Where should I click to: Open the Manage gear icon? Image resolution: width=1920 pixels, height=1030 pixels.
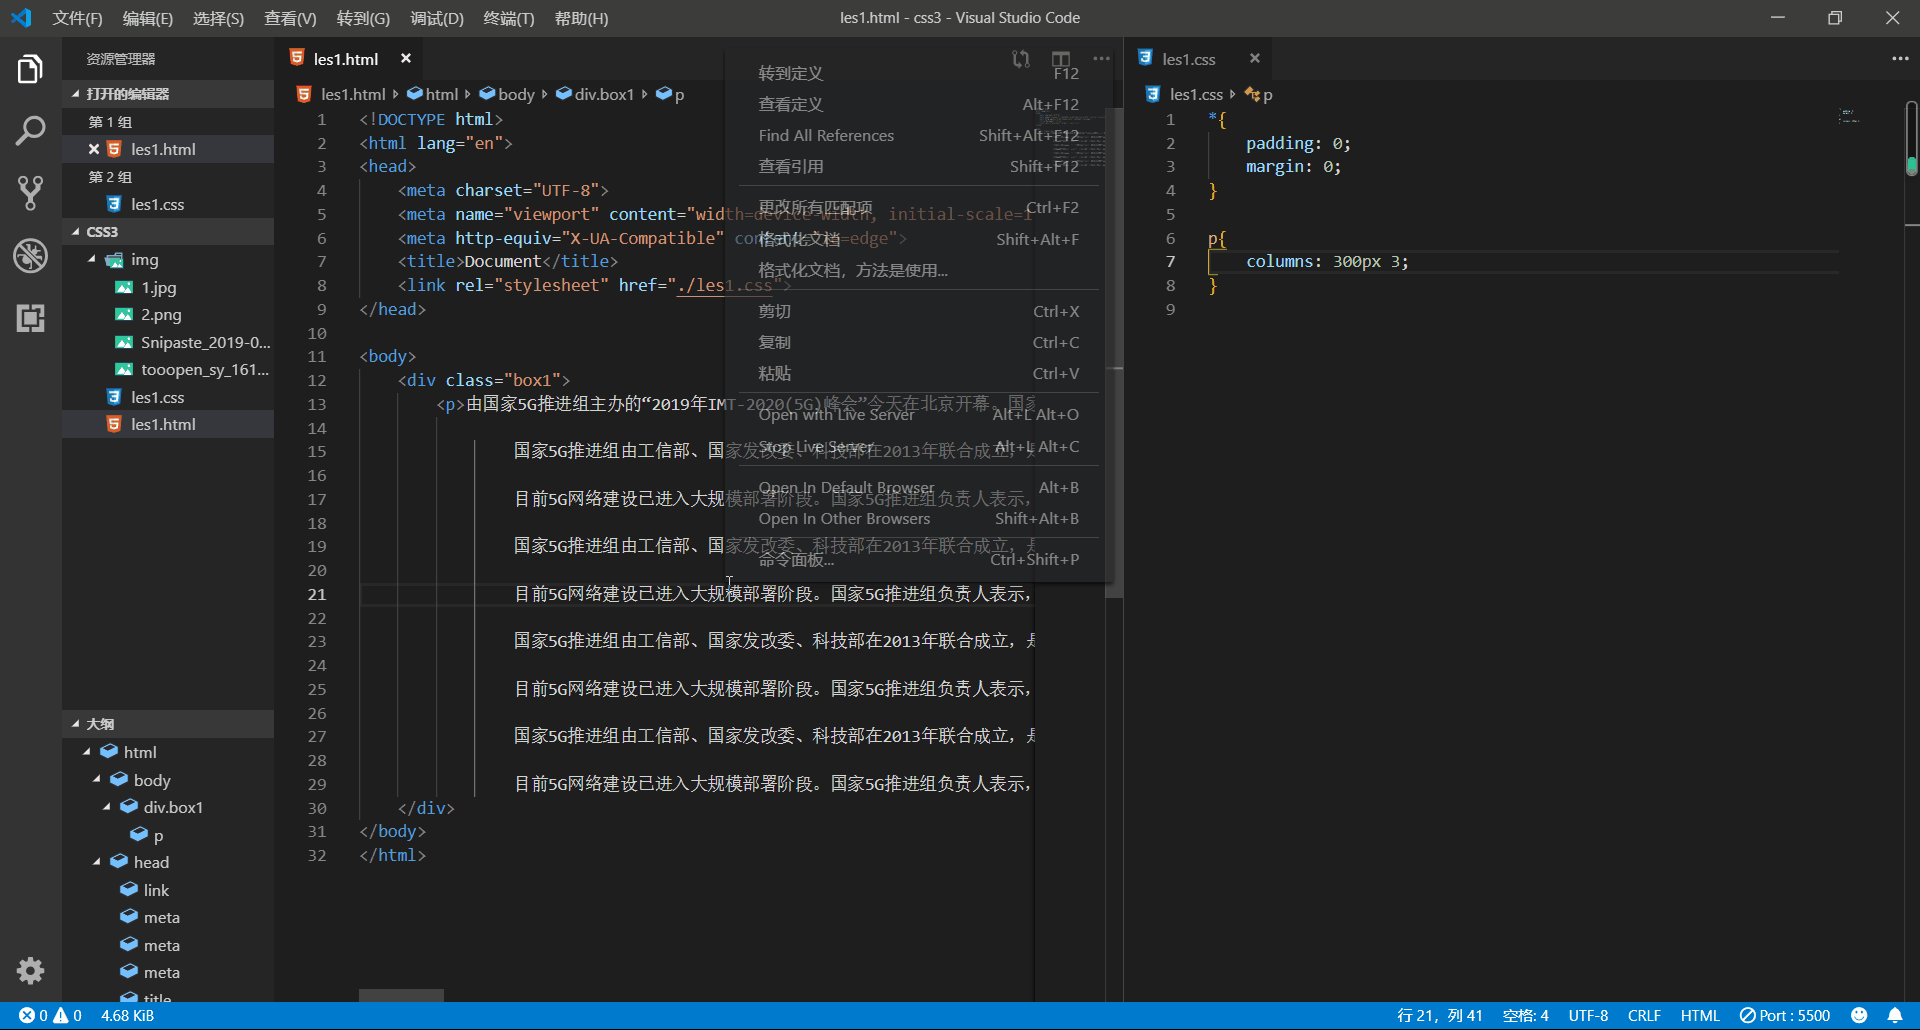pyautogui.click(x=30, y=970)
